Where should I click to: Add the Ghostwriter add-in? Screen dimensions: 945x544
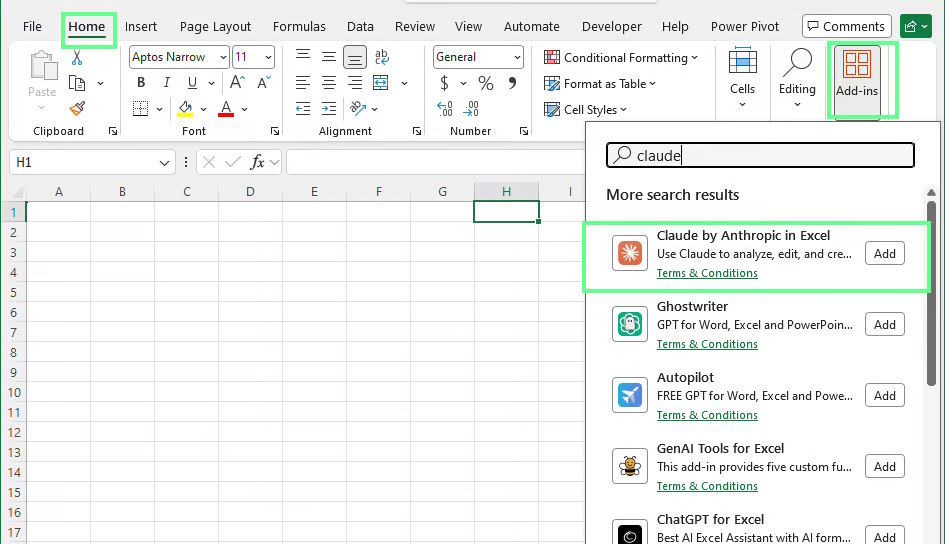[885, 325]
